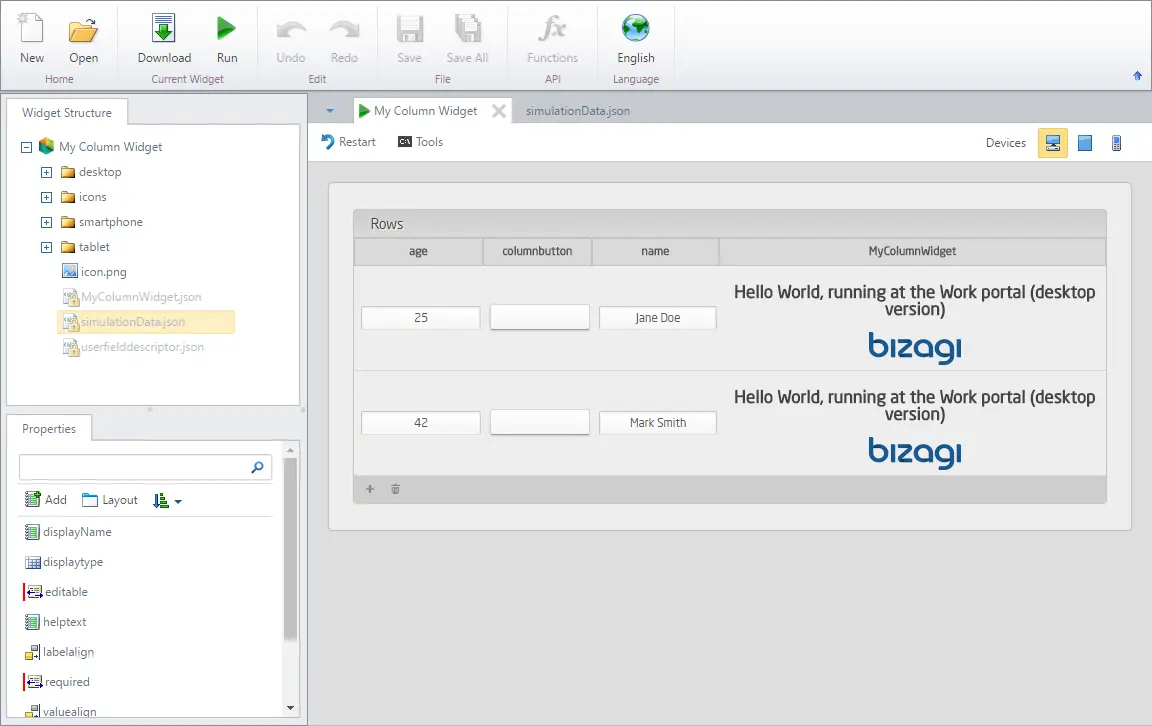
Task: Add a new property
Action: coord(46,500)
